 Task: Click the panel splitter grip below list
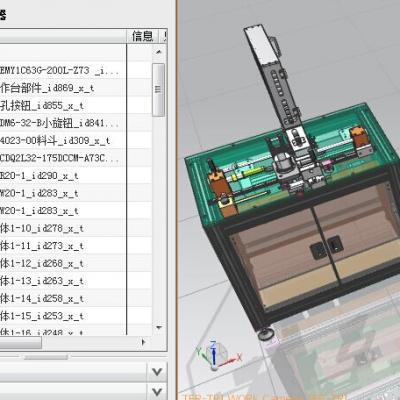point(46,358)
